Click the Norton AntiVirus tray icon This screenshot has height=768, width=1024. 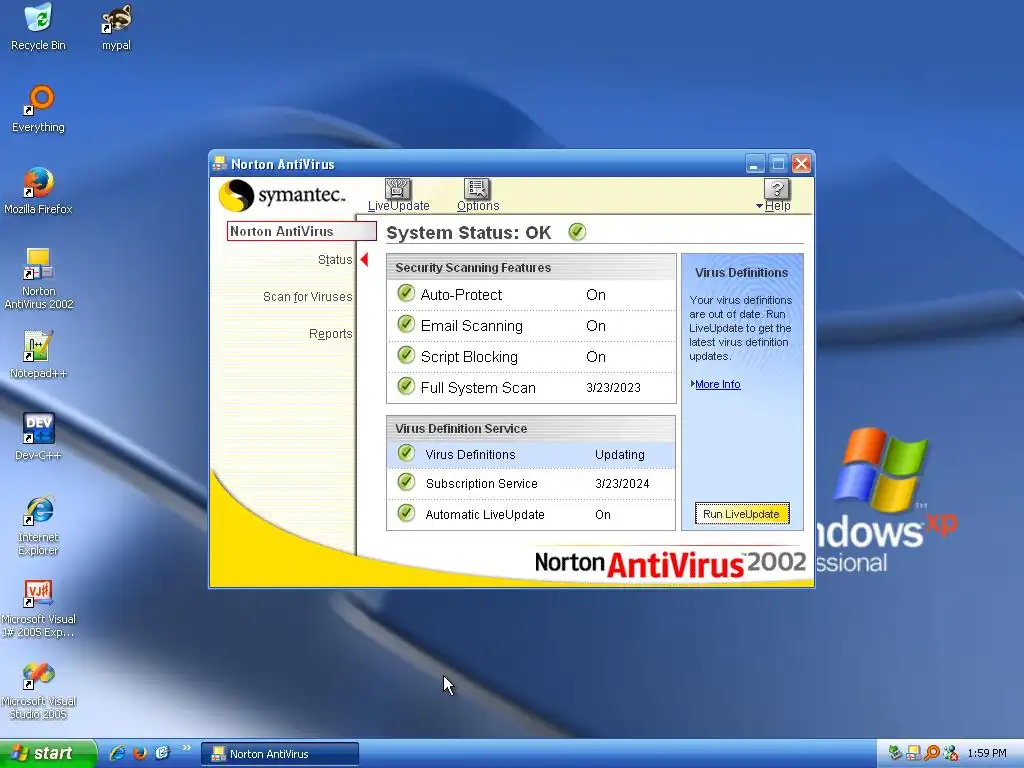(x=914, y=753)
